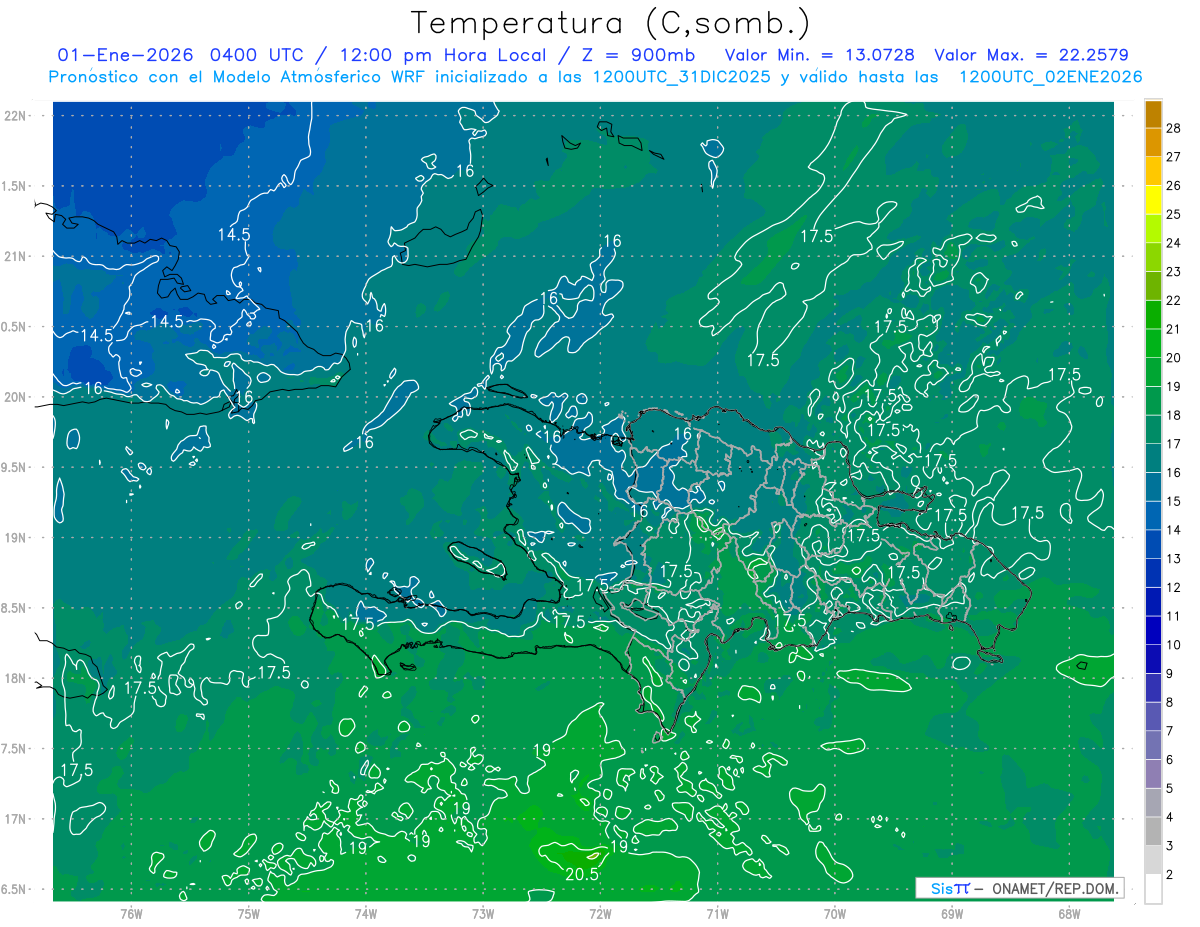Click the "76W" longitude axis label
The width and height of the screenshot is (1200, 927).
click(131, 913)
